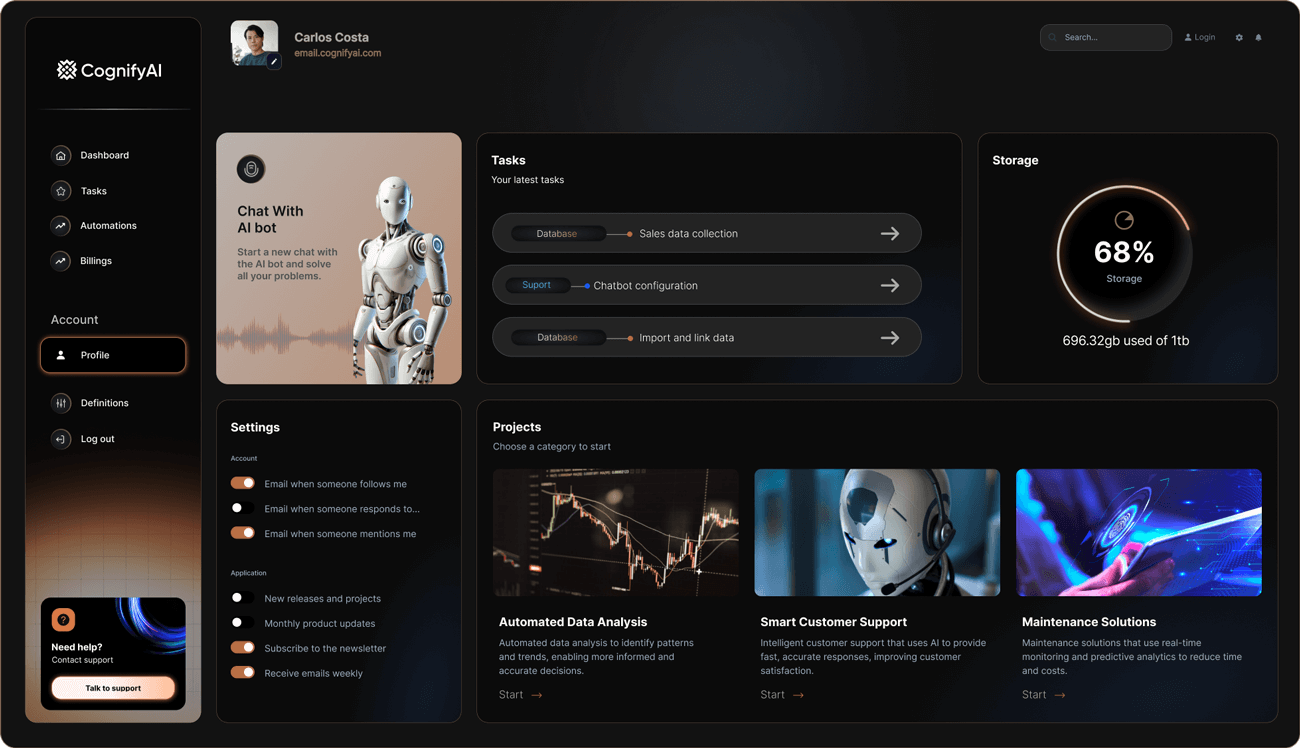This screenshot has width=1300, height=748.
Task: Open Sales data collection task arrow
Action: 889,234
